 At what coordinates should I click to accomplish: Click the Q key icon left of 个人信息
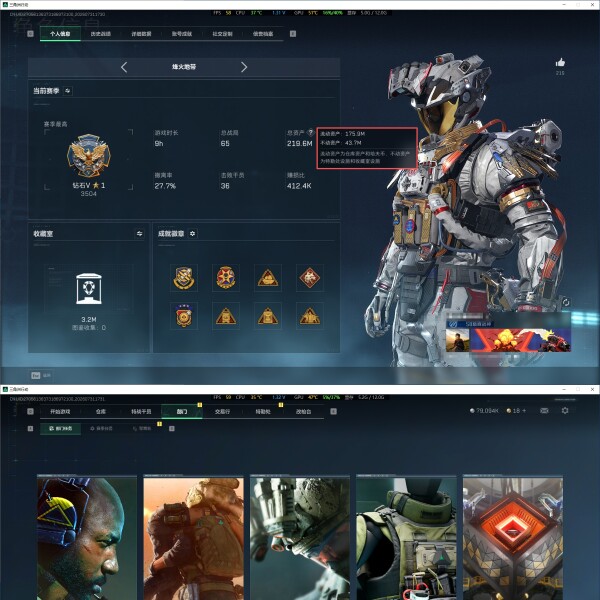pos(31,34)
